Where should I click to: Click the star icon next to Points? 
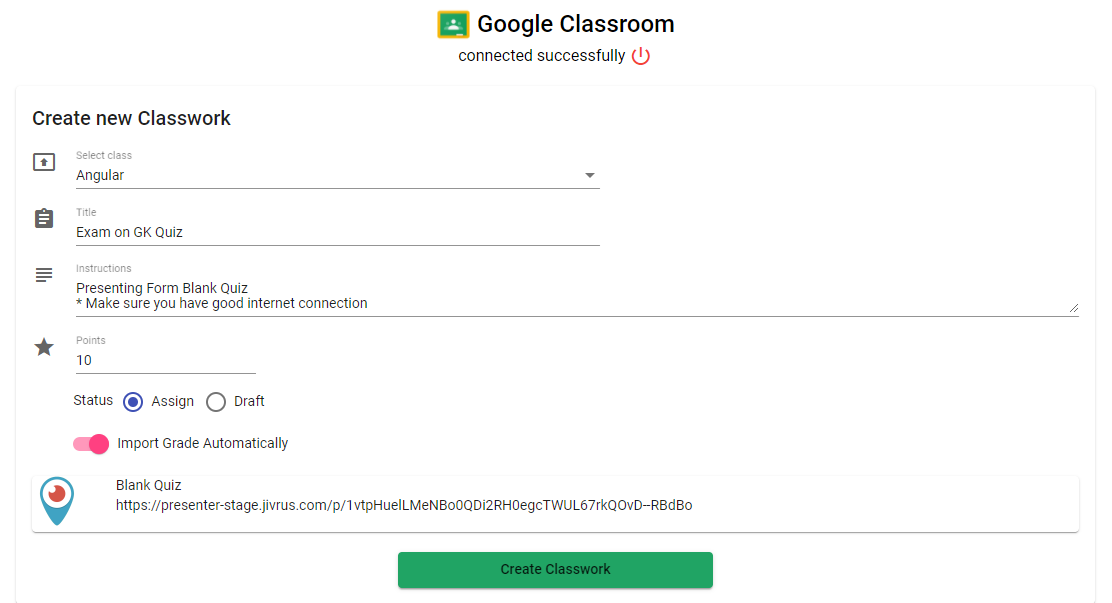click(x=43, y=347)
